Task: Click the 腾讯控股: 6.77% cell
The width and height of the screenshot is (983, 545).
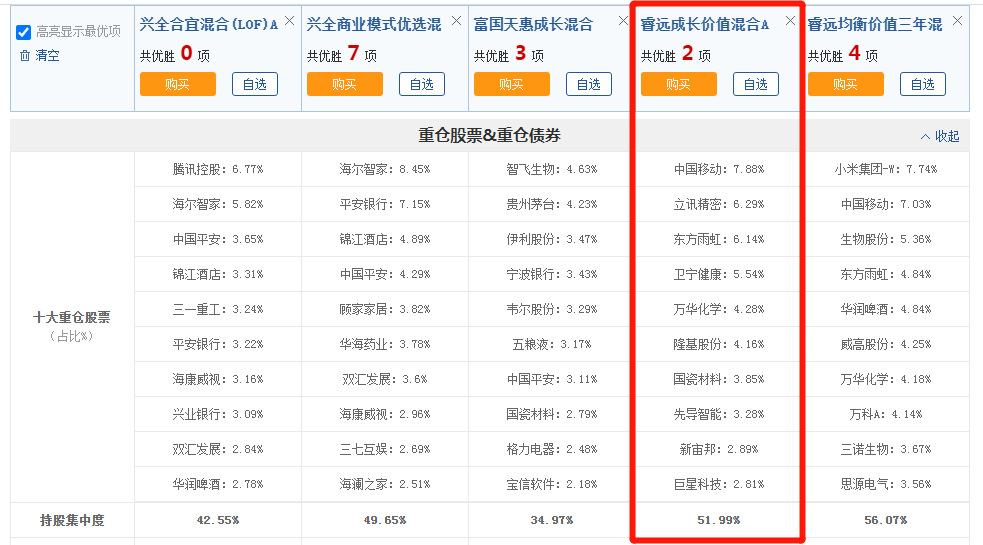Action: 218,169
